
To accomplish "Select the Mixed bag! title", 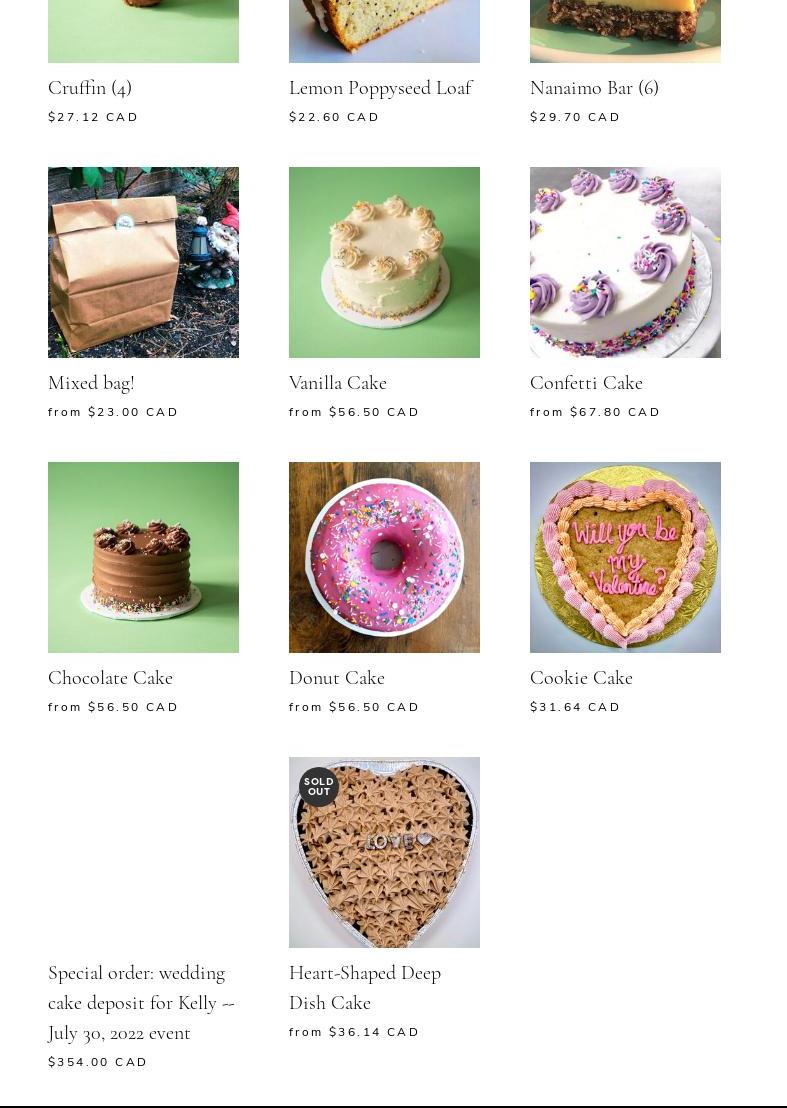I will coord(91,383).
